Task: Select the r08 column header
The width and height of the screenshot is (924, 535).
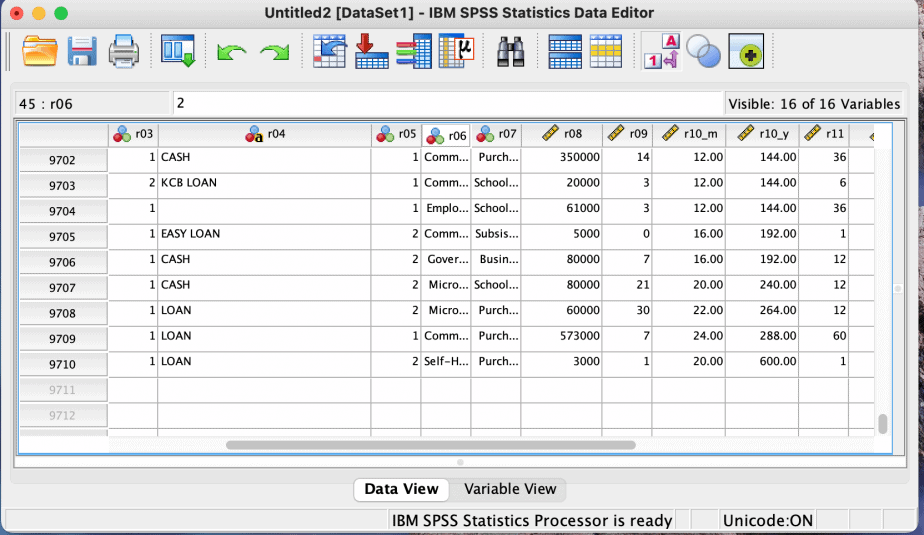Action: [562, 134]
